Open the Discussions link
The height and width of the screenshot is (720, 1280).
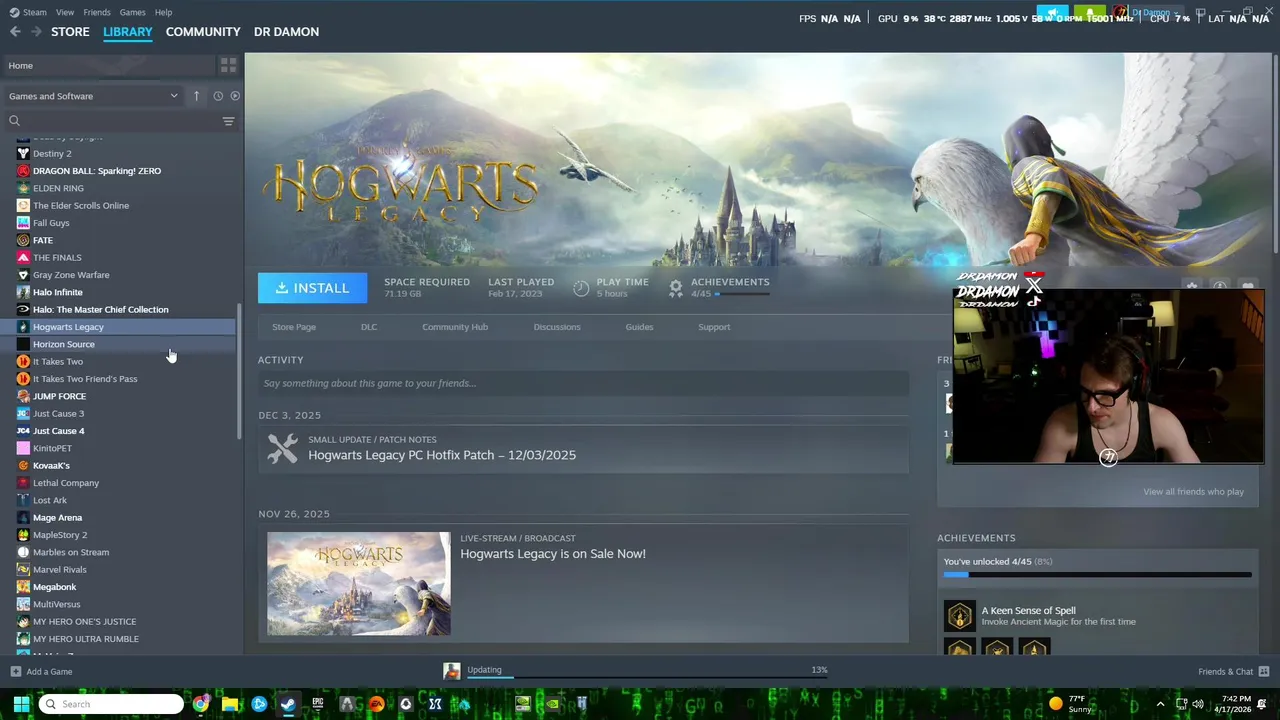pos(557,327)
